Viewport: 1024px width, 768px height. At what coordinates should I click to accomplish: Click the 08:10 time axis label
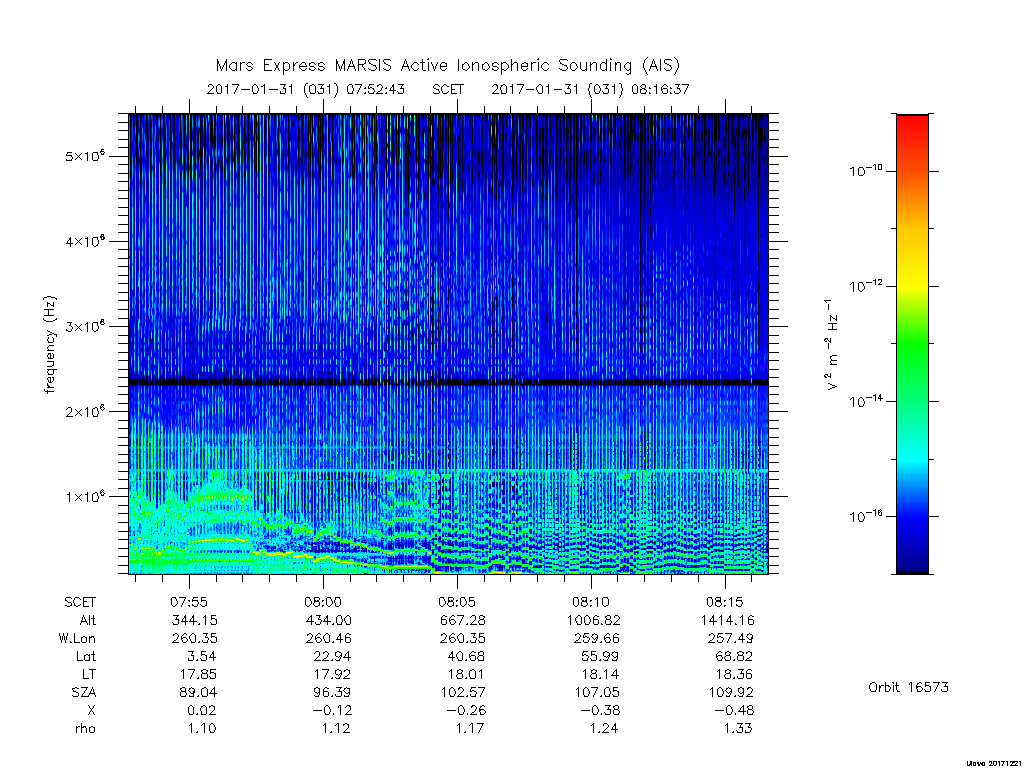(x=591, y=602)
